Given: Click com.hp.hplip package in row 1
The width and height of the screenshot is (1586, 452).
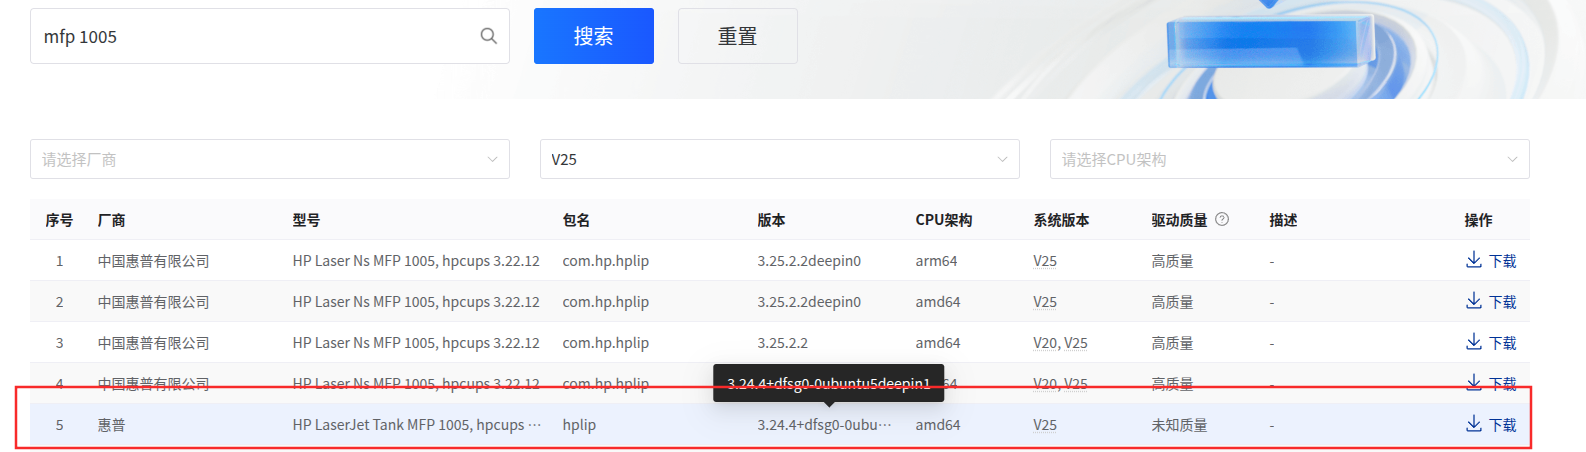Looking at the screenshot, I should click(x=605, y=261).
